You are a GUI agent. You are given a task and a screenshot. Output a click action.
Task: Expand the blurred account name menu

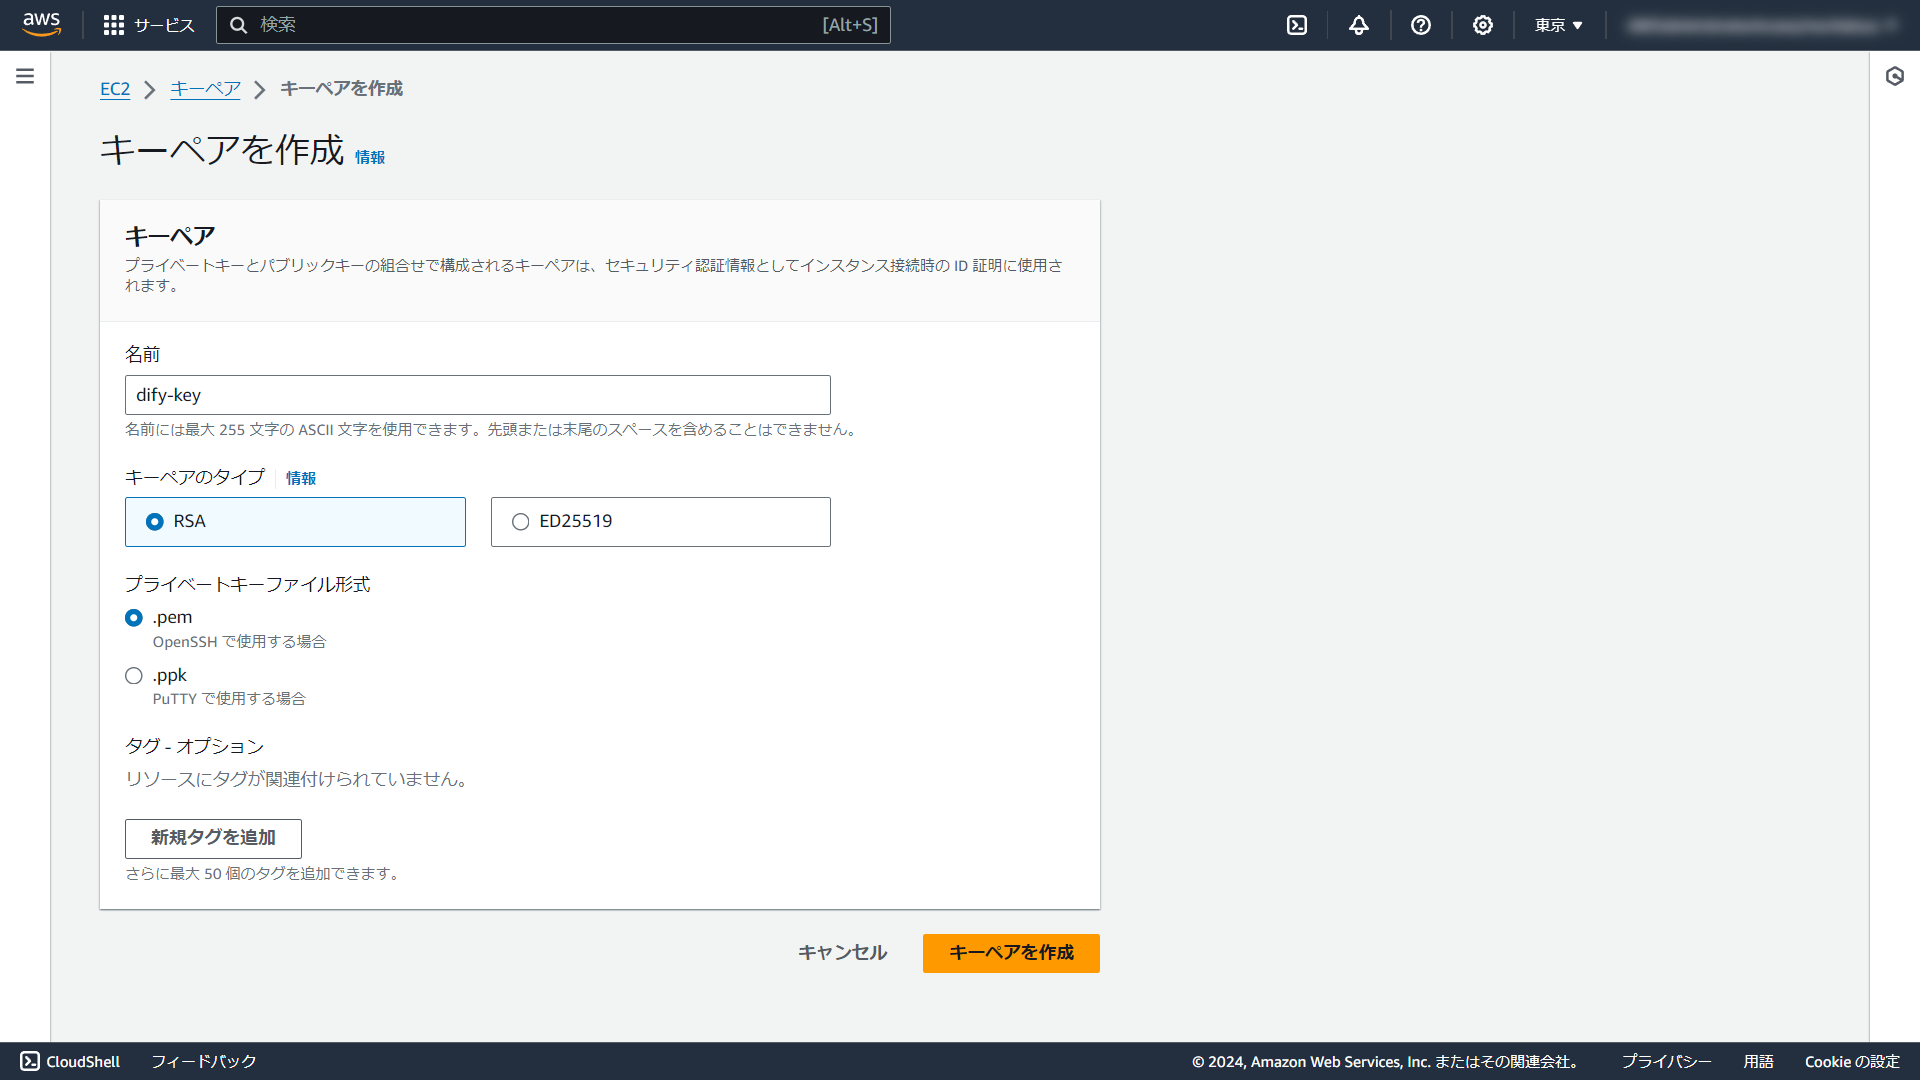click(1760, 25)
